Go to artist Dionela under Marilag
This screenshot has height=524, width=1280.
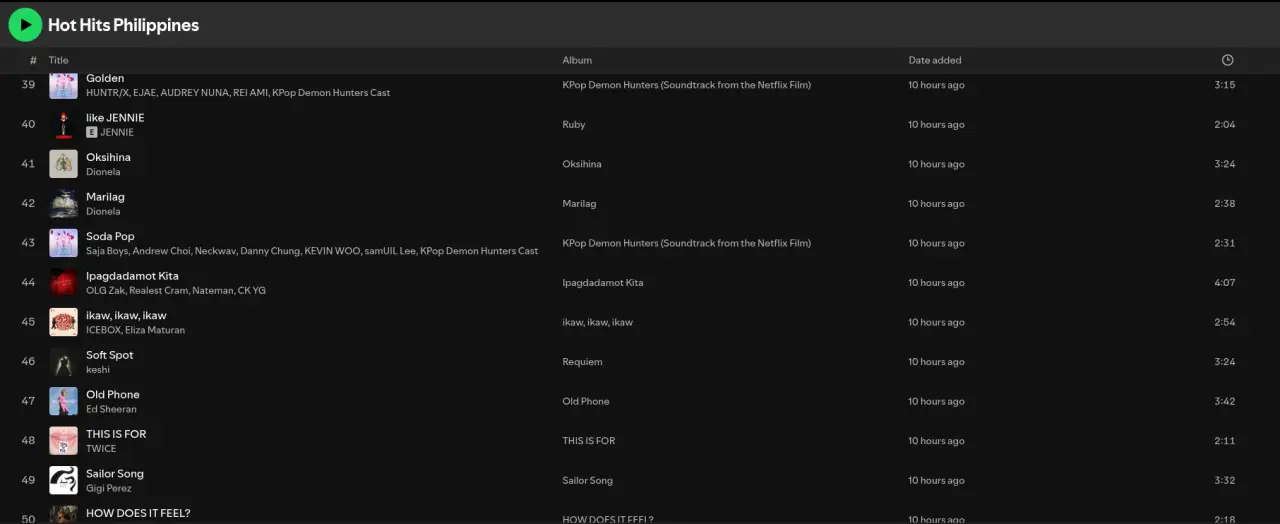click(x=103, y=211)
